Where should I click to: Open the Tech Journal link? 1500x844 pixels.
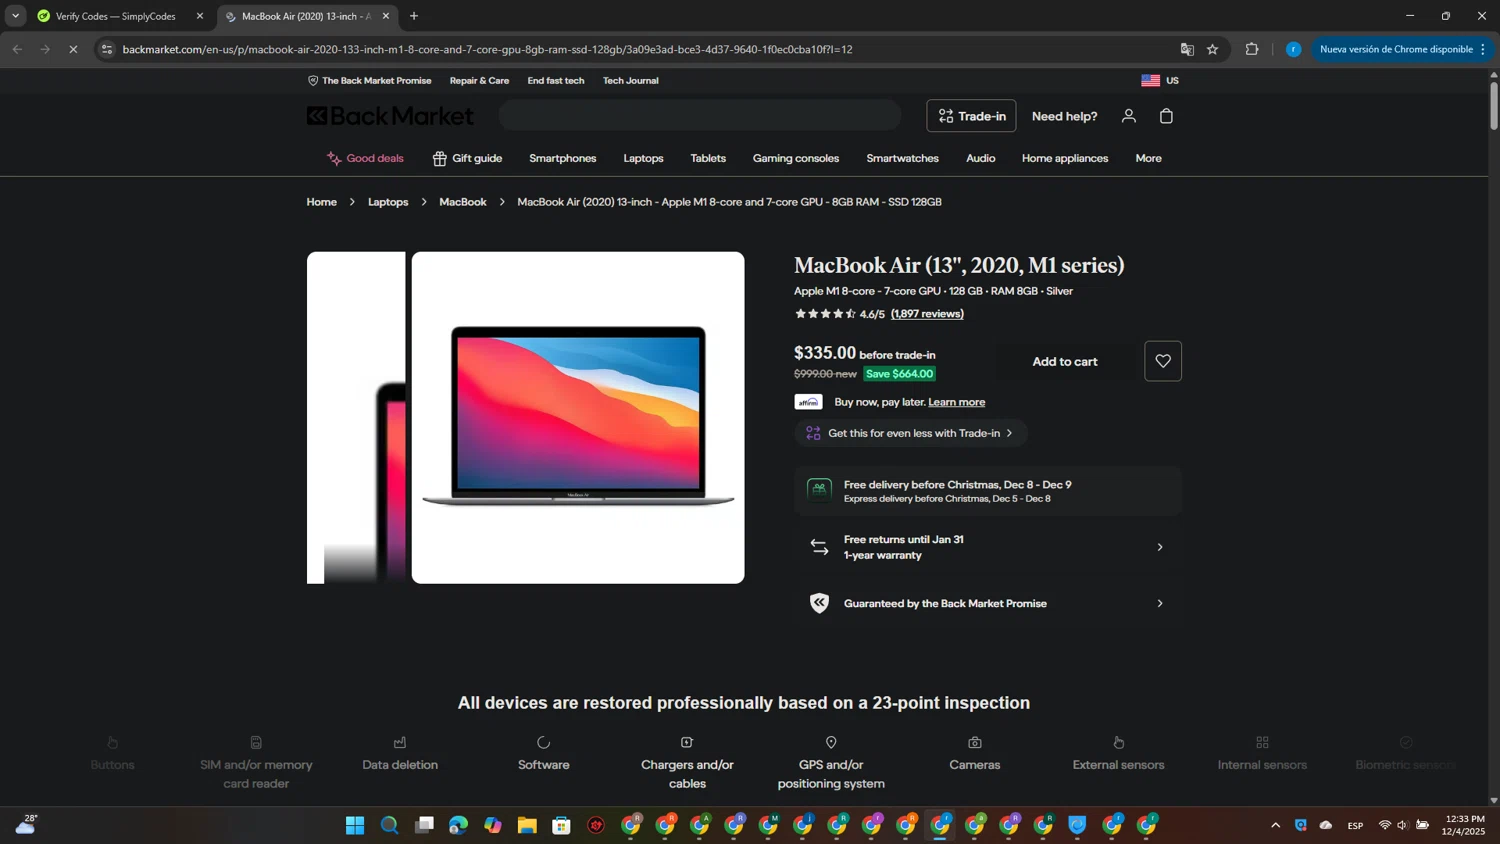click(x=630, y=80)
